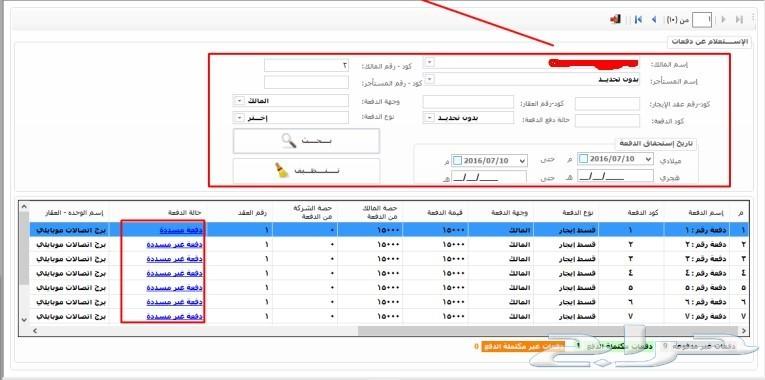Image resolution: width=765 pixels, height=380 pixels.
Task: Tick the Gregorian start date checkbox
Action: pyautogui.click(x=584, y=159)
